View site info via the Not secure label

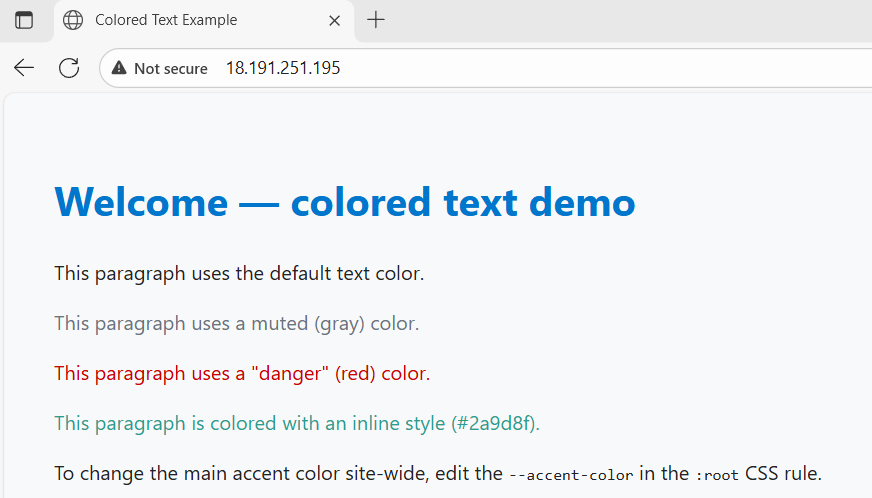click(170, 68)
